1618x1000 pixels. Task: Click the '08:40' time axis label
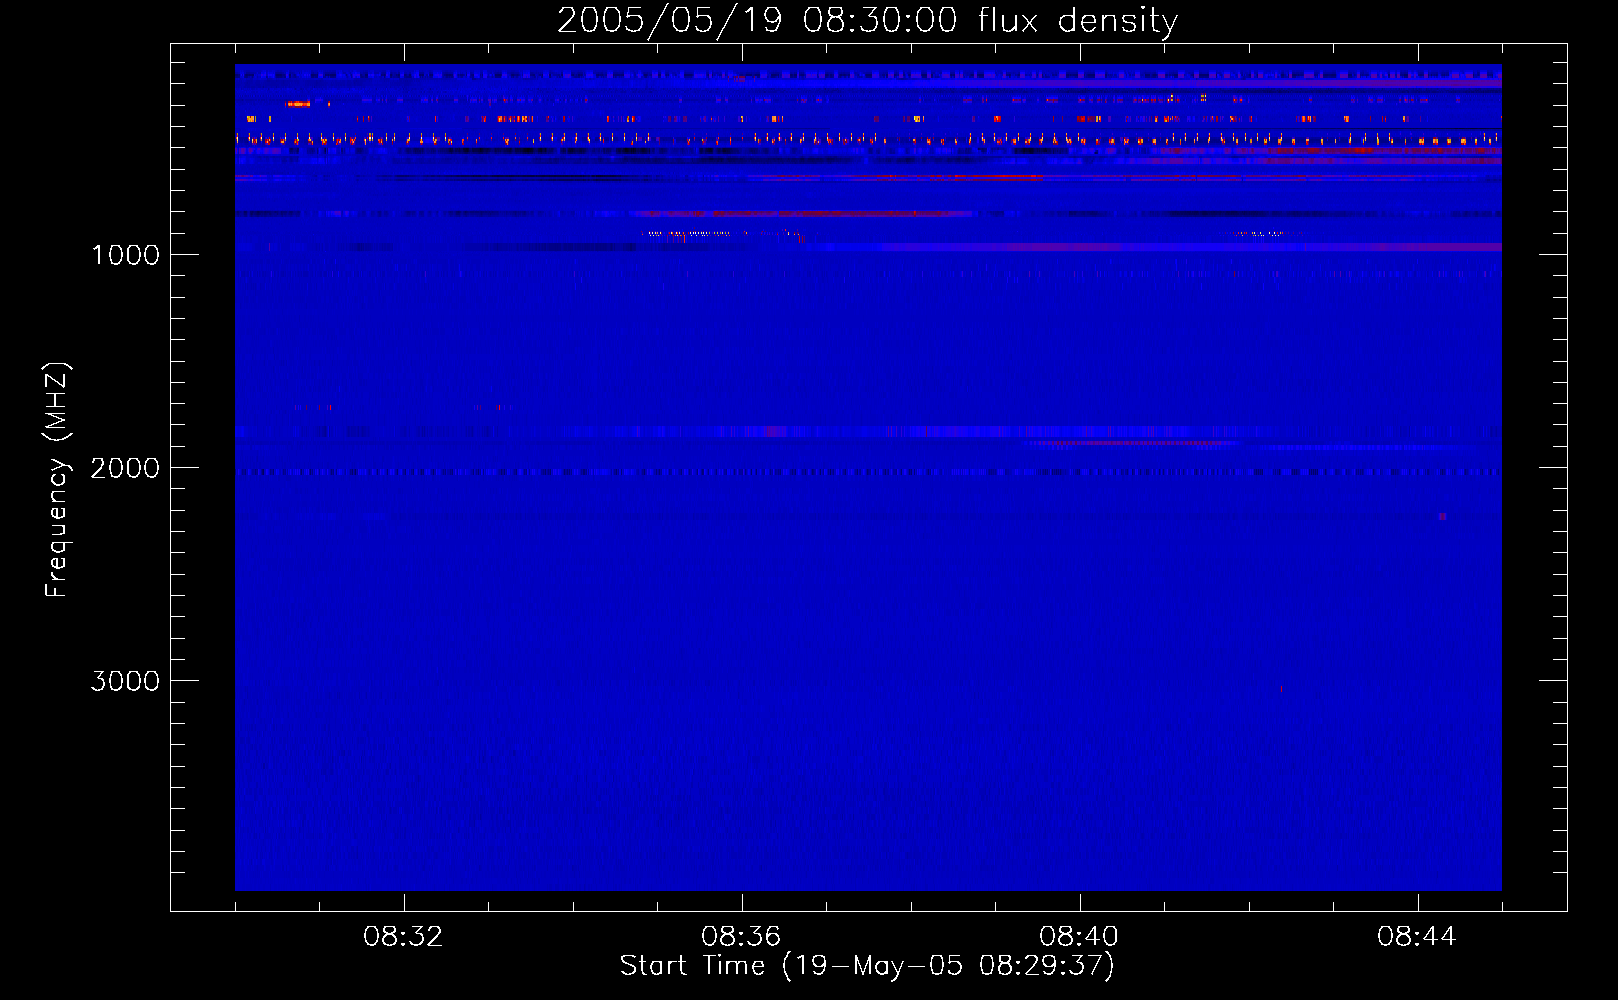1079,937
